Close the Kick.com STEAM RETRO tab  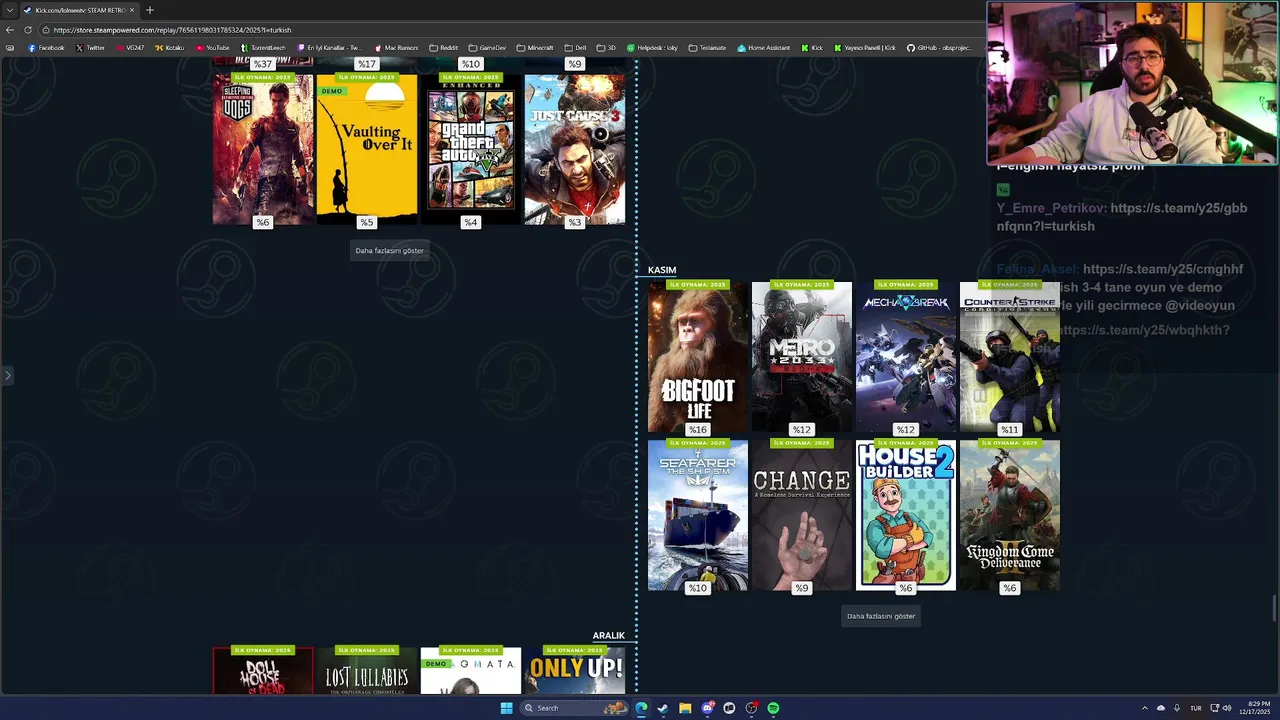[133, 10]
